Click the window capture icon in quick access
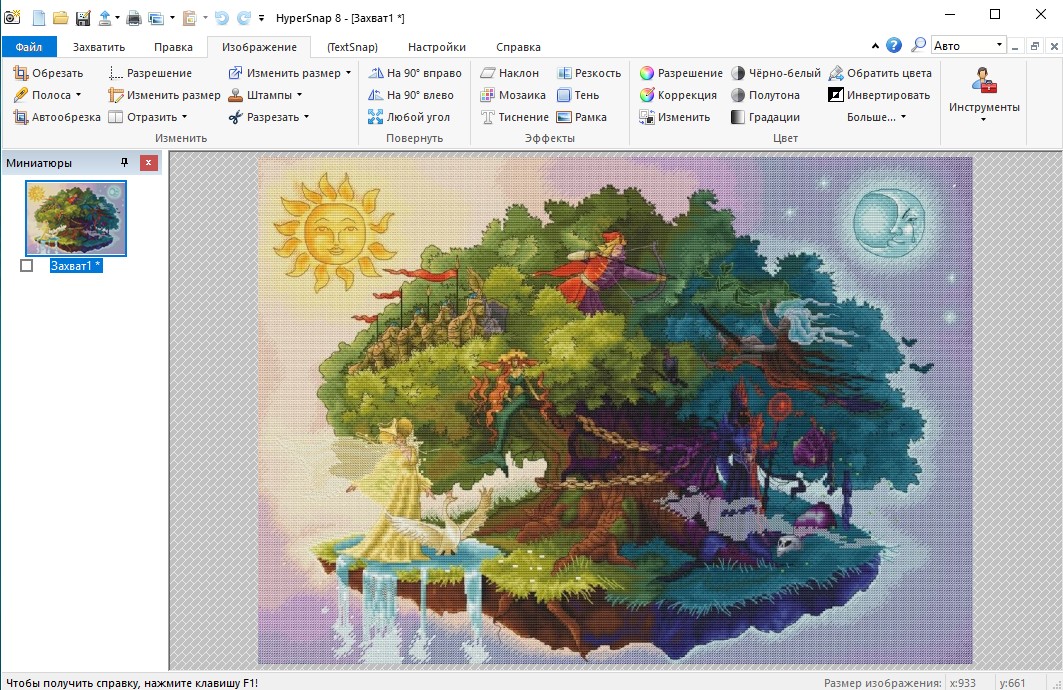 155,18
